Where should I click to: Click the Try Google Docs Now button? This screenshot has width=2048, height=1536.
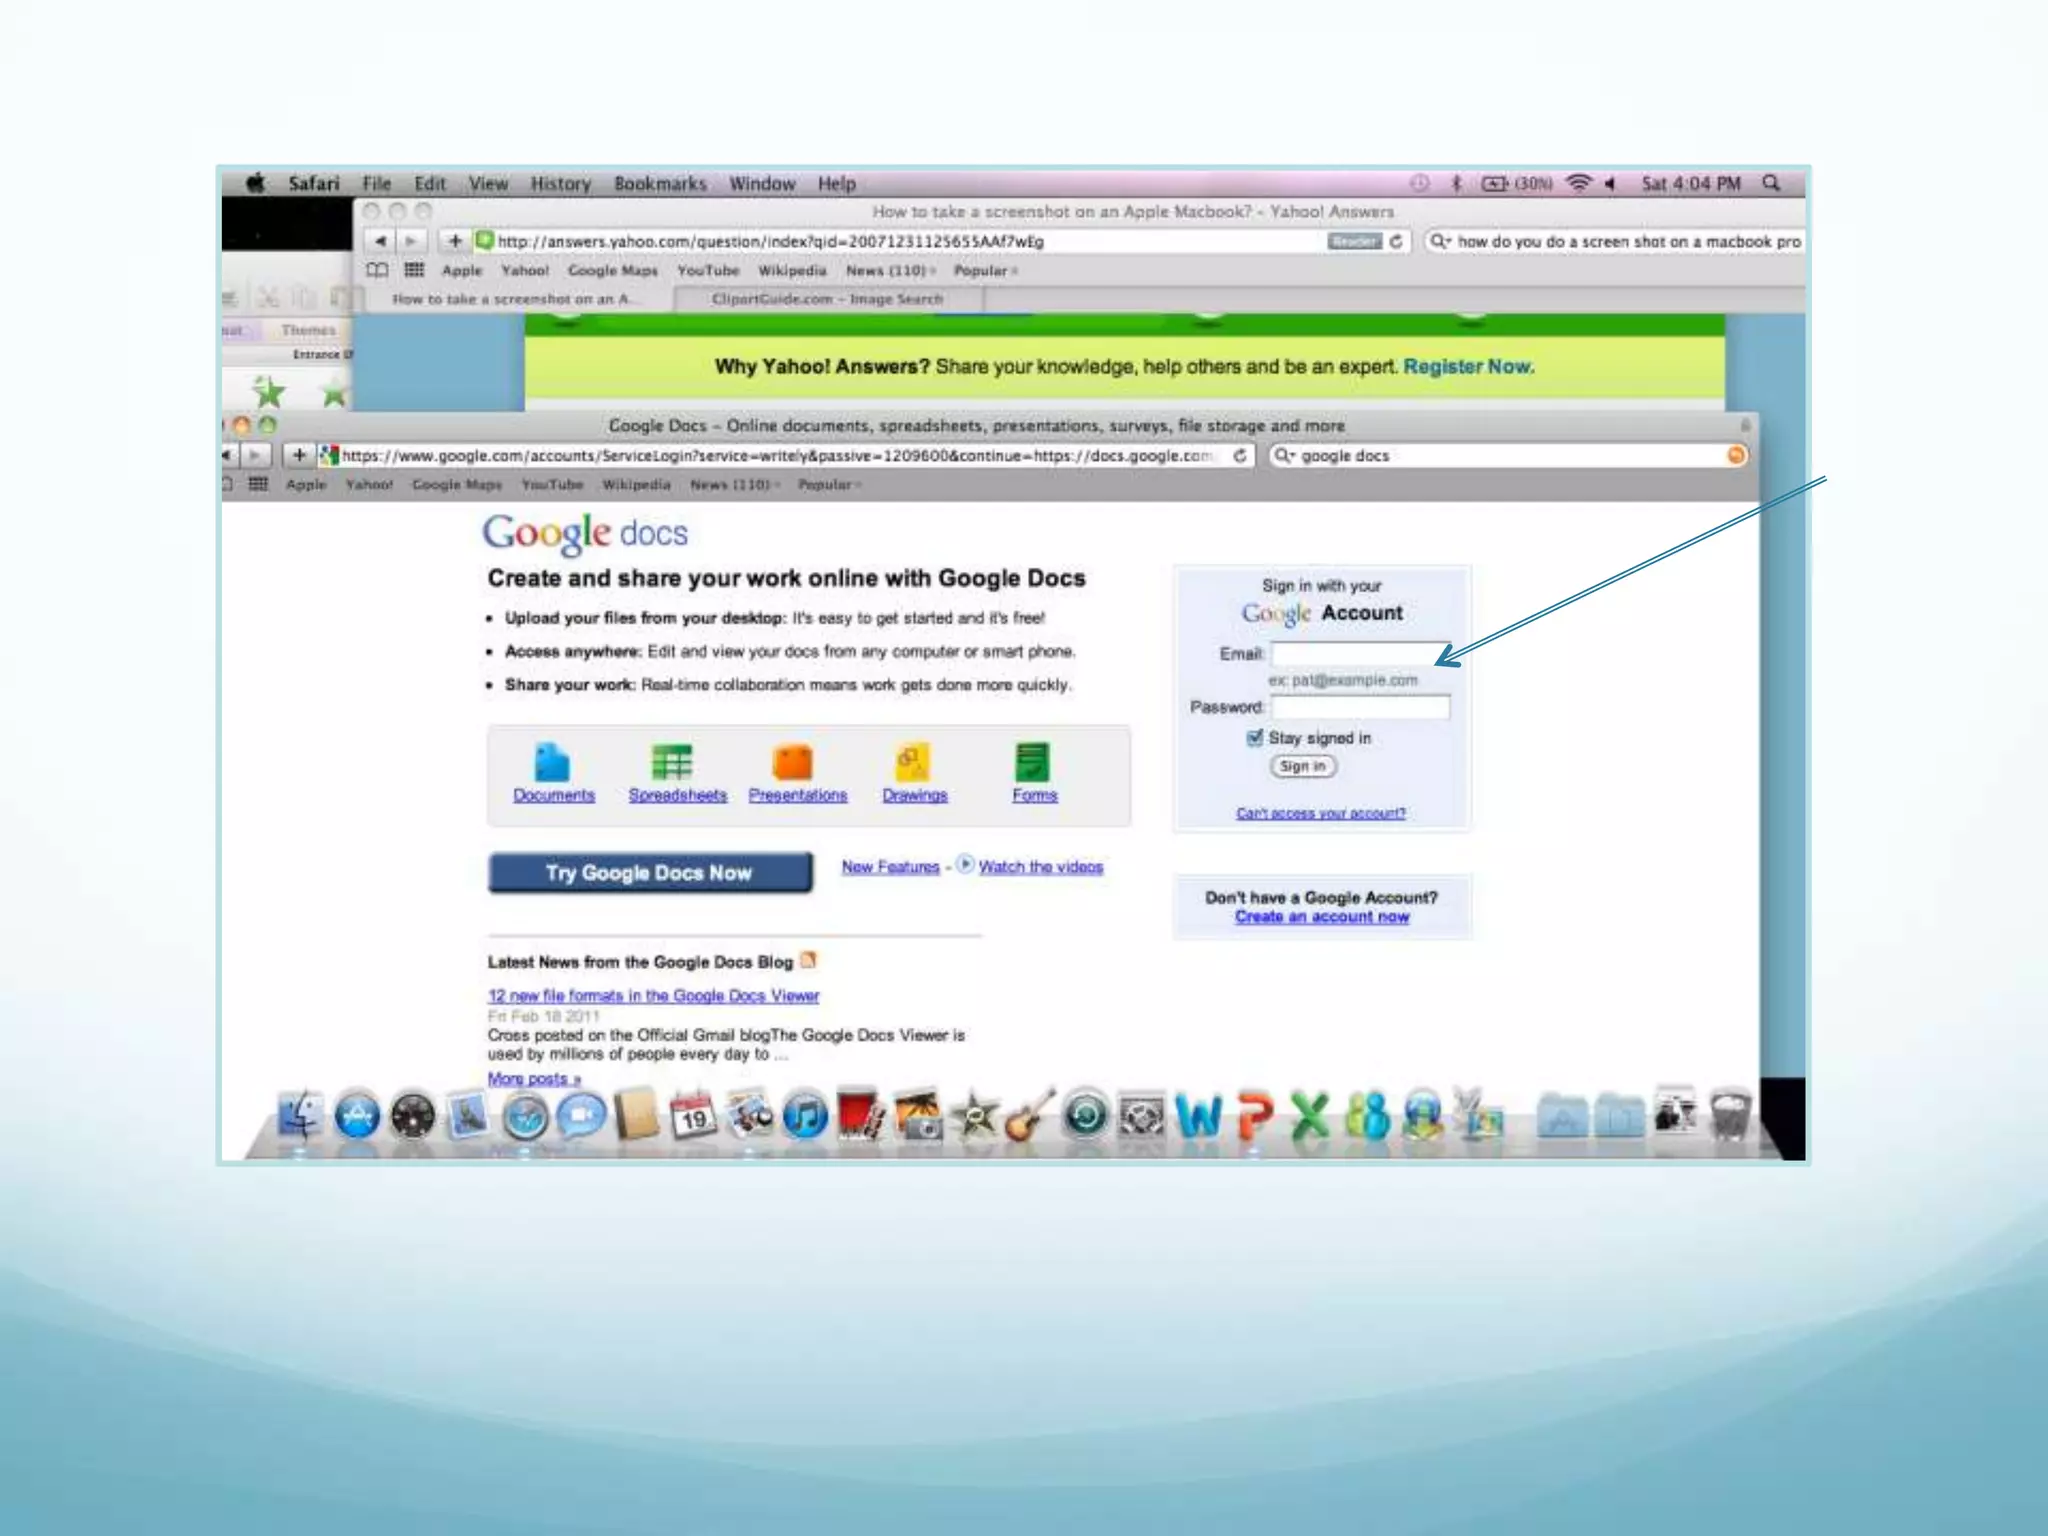point(650,873)
